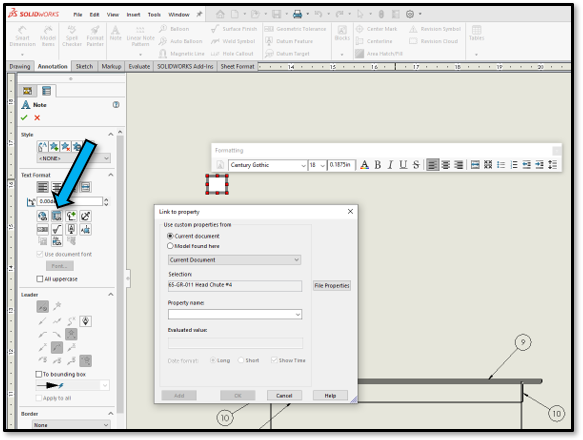Apply default attributes style icon
583x440 pixels.
(42, 146)
